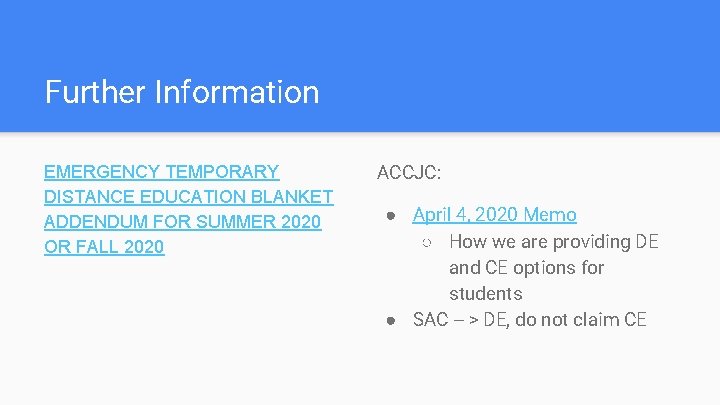The image size is (720, 405).
Task: Open the April 4, 2020 Memo link
Action: (x=494, y=214)
